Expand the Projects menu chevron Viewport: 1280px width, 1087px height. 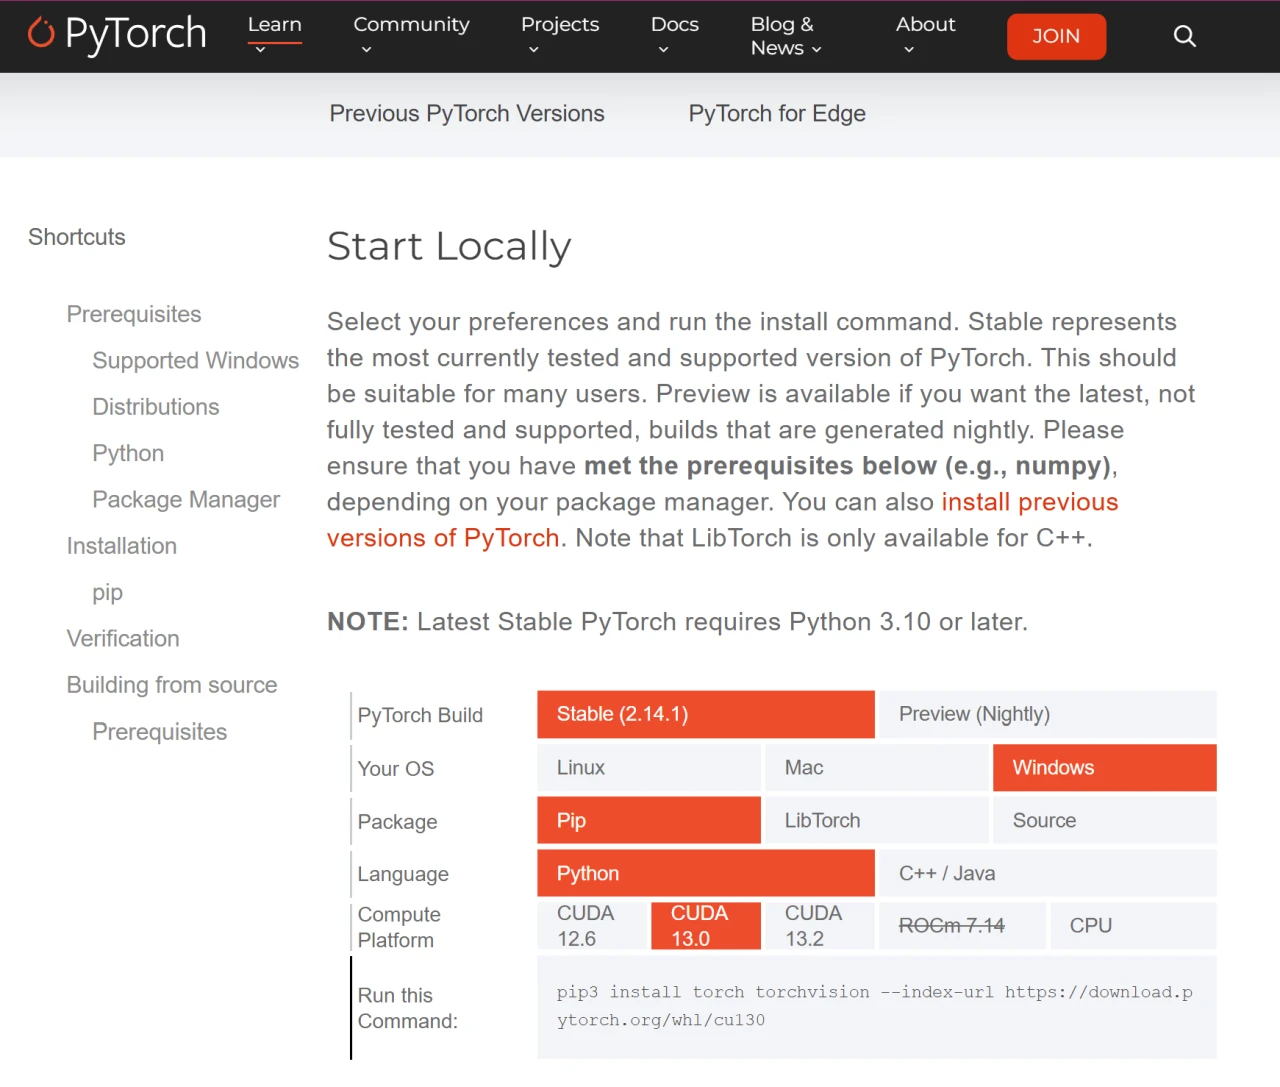[x=533, y=49]
